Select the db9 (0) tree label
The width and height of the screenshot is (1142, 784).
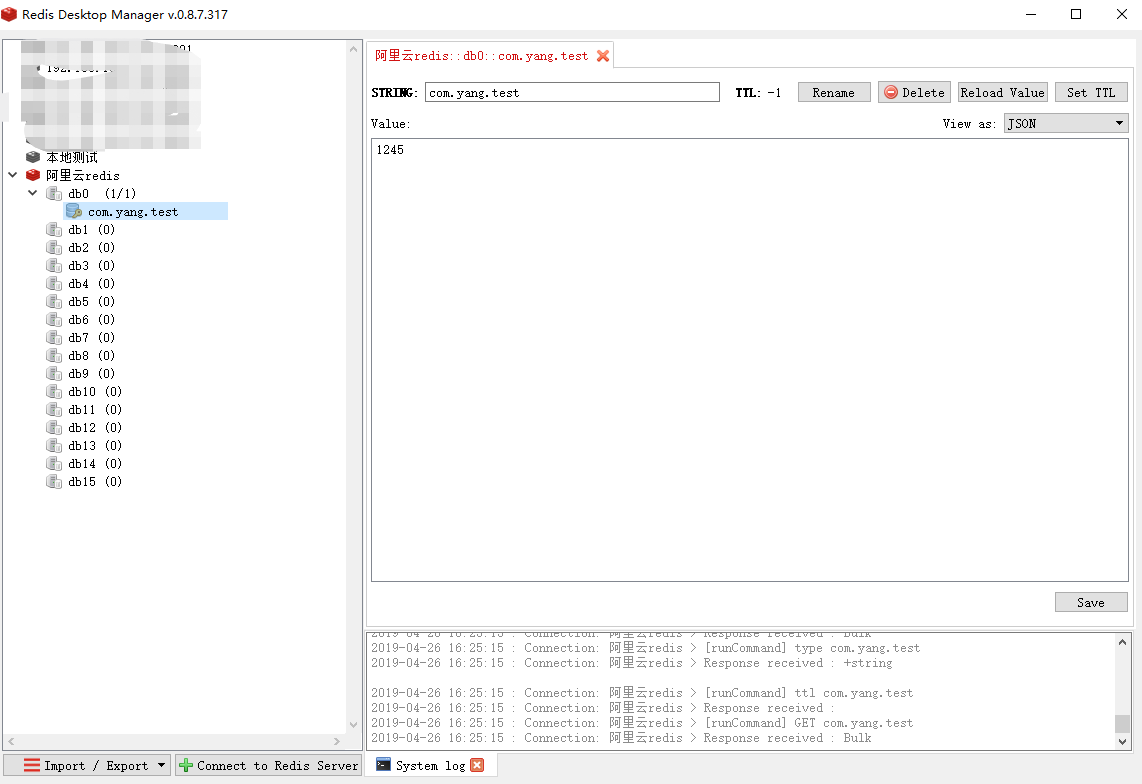pos(92,373)
